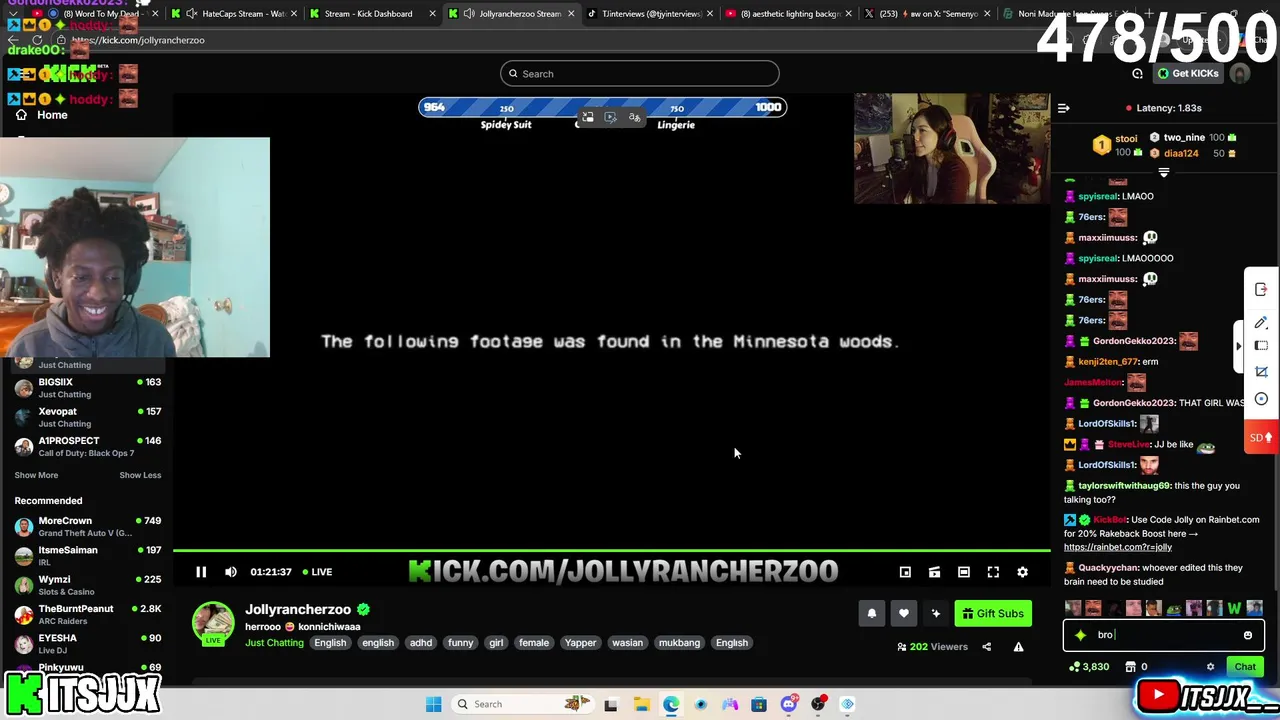Image resolution: width=1280 pixels, height=720 pixels.
Task: Click the record circle tool icon
Action: point(1261,399)
